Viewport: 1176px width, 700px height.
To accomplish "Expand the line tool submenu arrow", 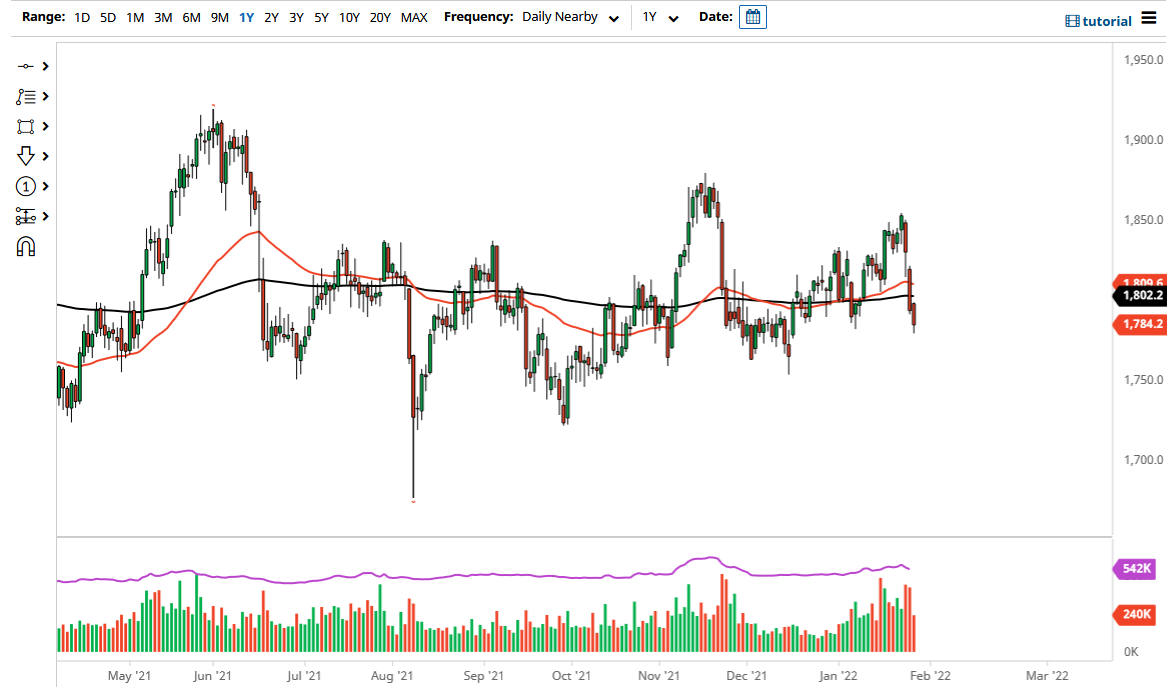I will point(46,66).
